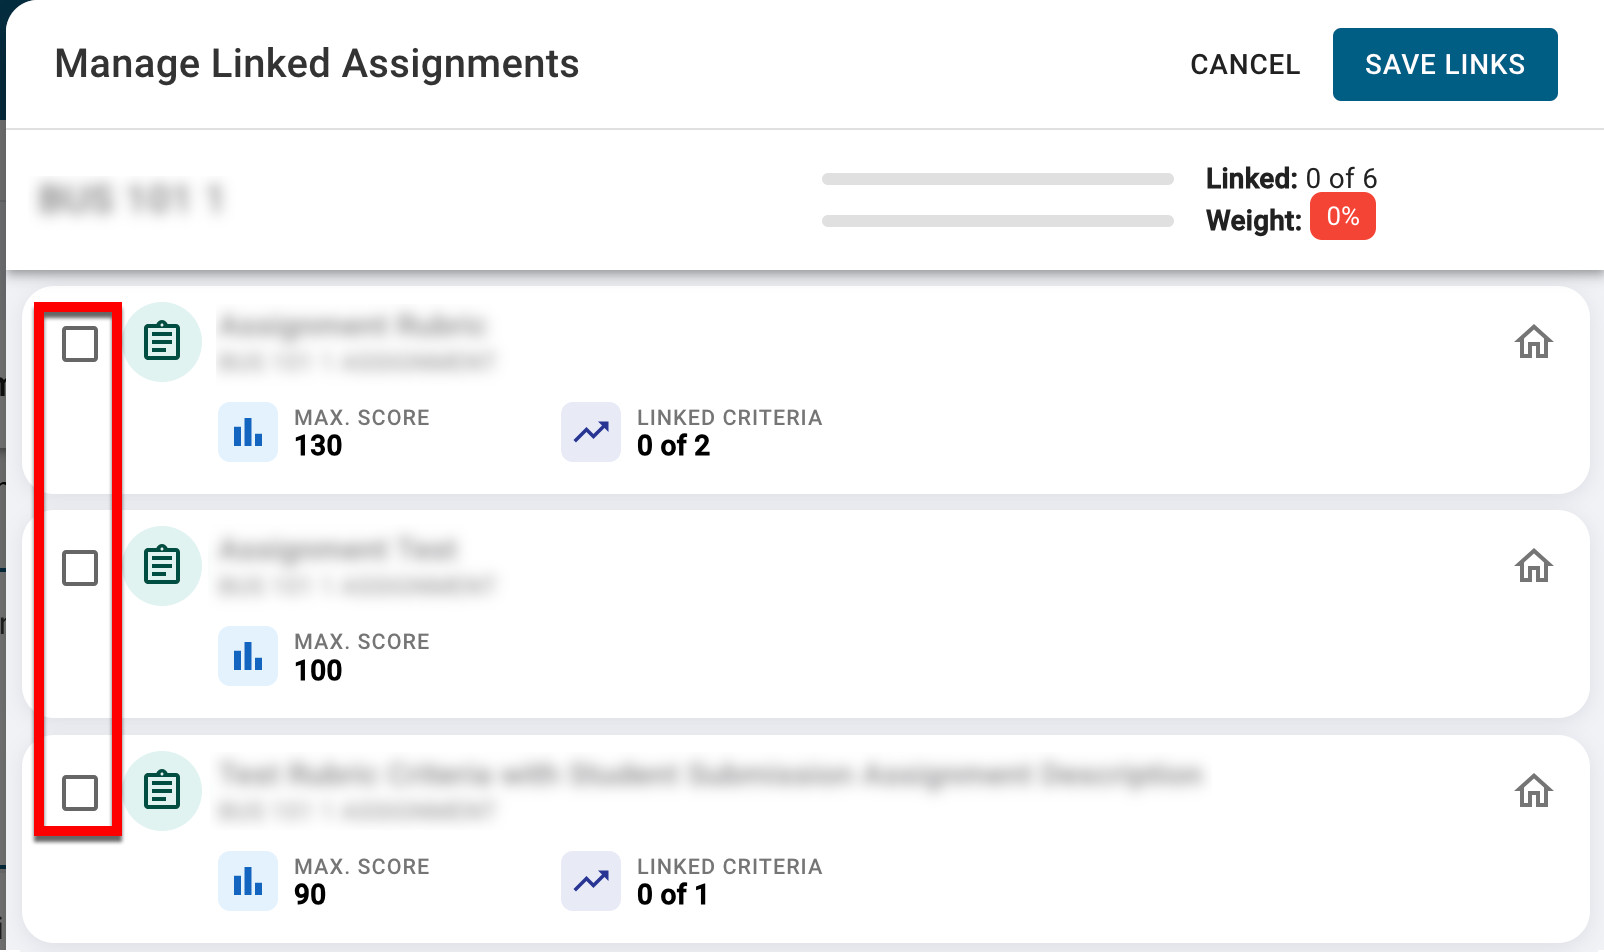The height and width of the screenshot is (952, 1604).
Task: Click the trend icon beside Linked Criteria 0 of 1
Action: pyautogui.click(x=591, y=881)
